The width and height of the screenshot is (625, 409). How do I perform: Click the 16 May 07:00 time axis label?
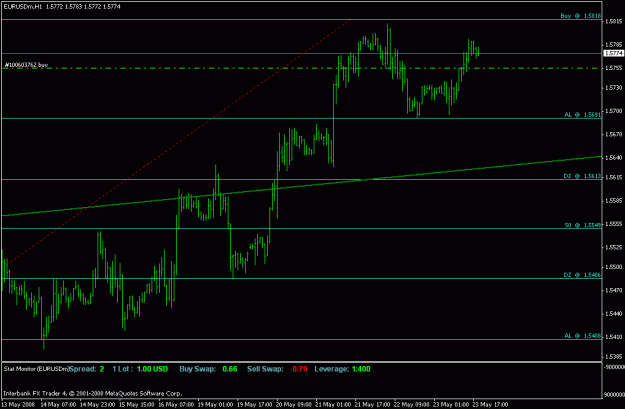[x=176, y=405]
